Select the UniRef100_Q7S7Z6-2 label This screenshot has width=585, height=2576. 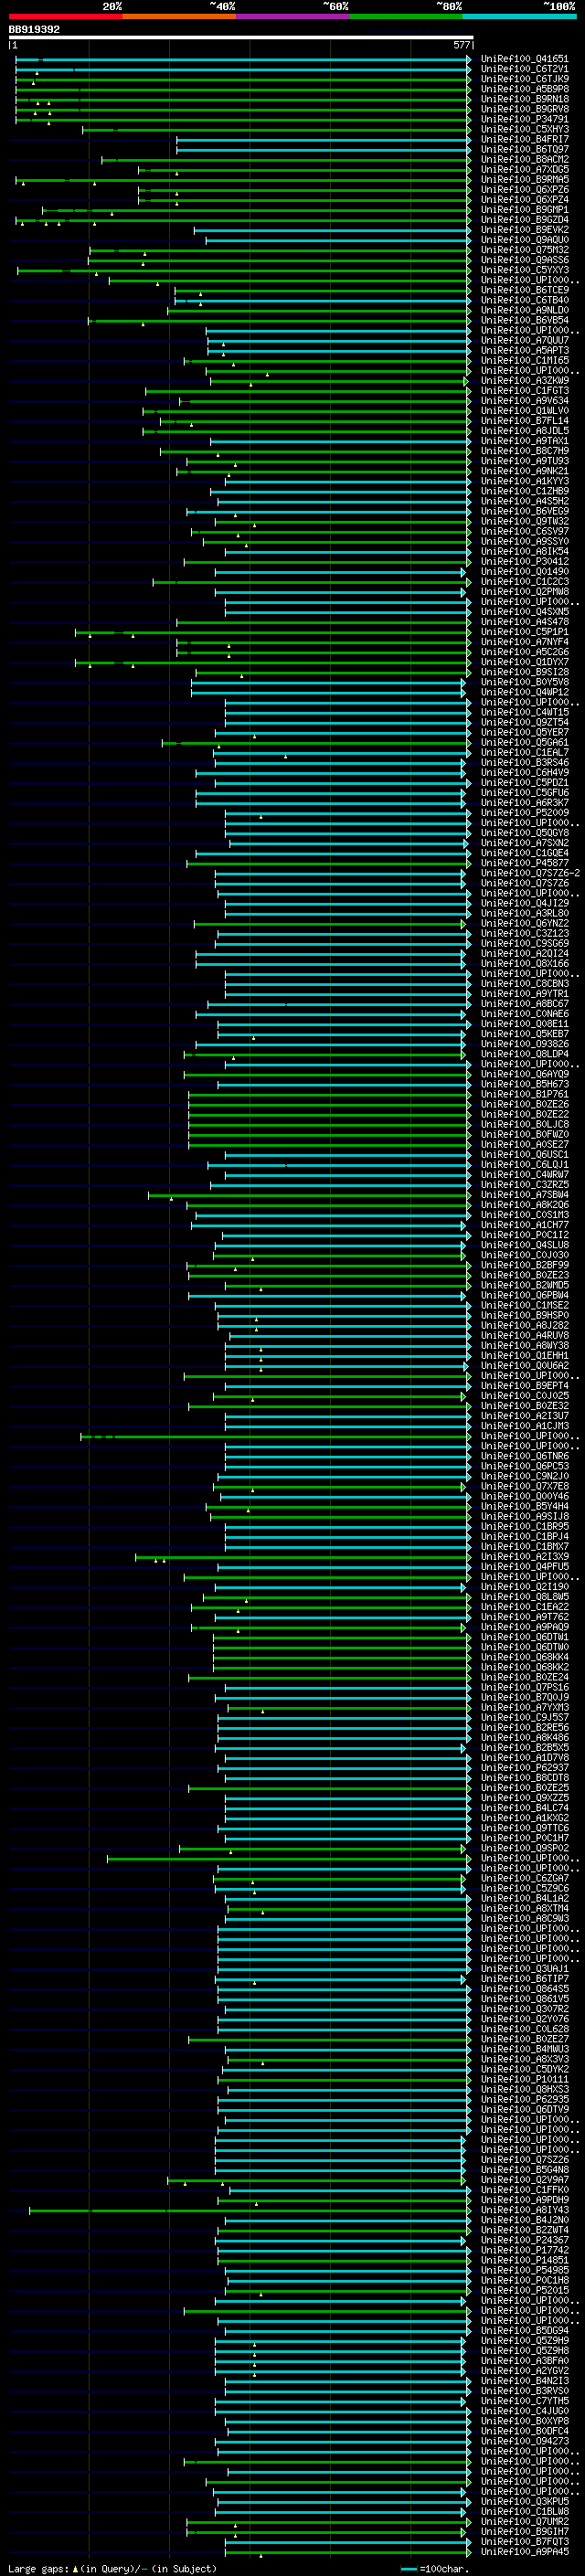[530, 873]
